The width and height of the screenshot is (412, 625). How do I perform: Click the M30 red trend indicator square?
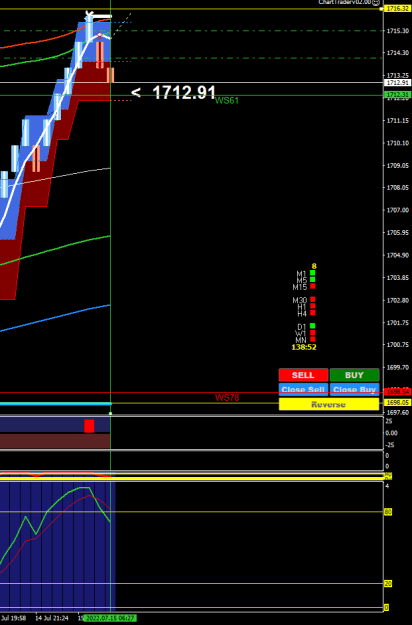[313, 299]
